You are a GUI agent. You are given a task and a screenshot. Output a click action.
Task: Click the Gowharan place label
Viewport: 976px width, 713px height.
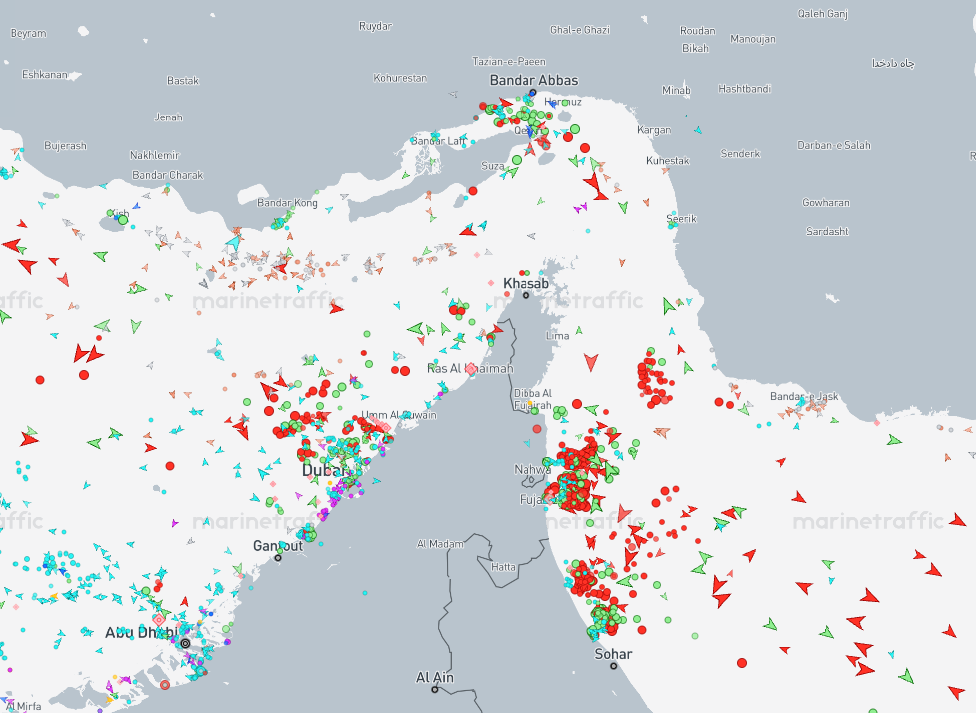826,202
